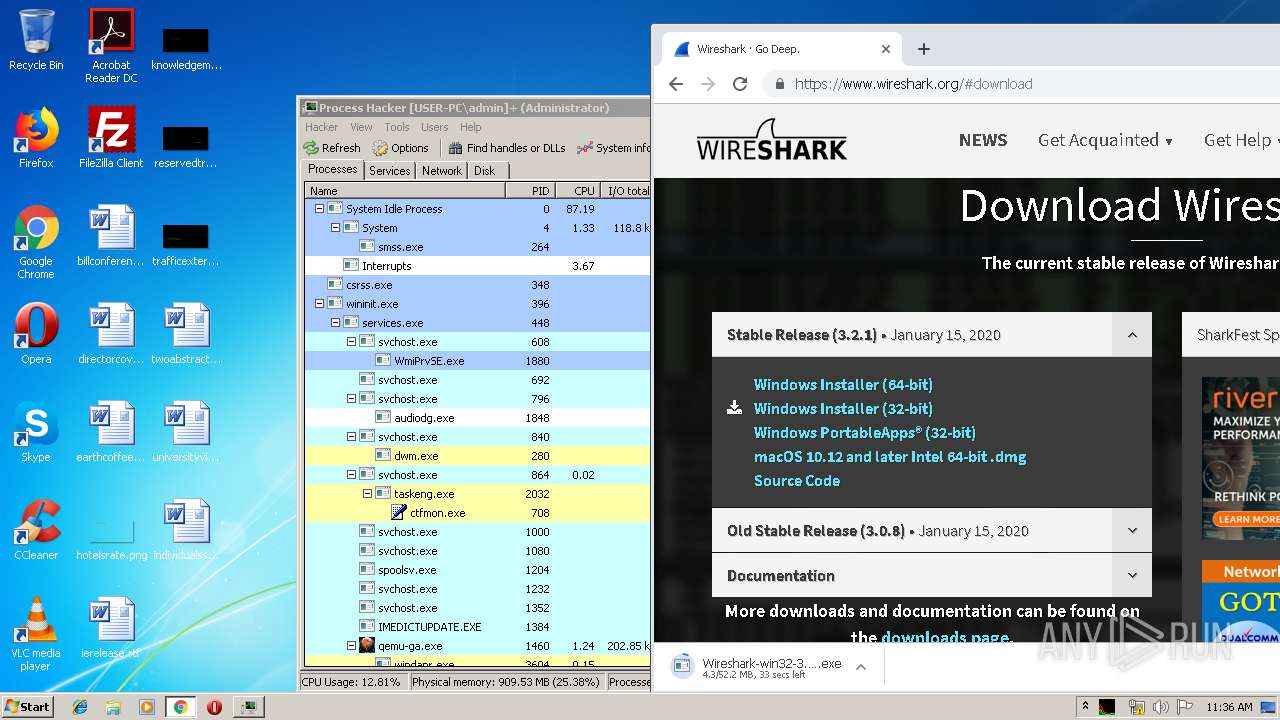Launch Google Chrome desktop shortcut
The image size is (1280, 720).
[x=36, y=242]
